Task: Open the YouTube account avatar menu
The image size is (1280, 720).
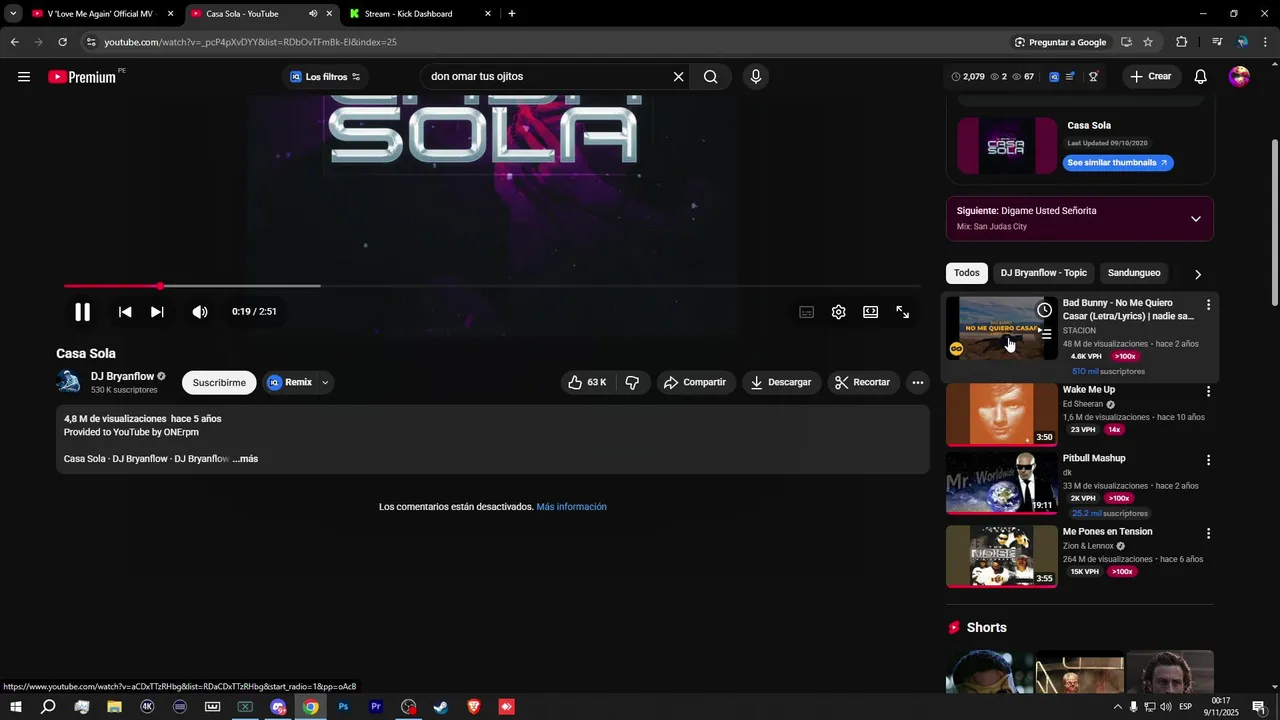Action: point(1239,77)
